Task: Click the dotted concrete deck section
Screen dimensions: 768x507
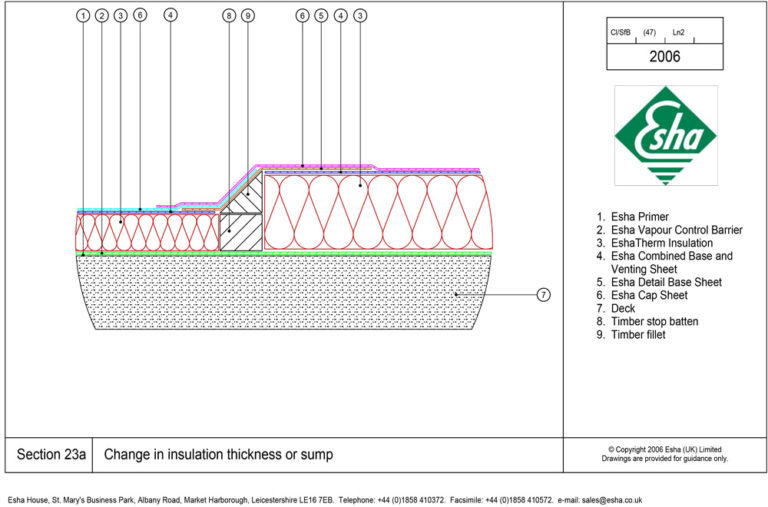Action: [x=284, y=292]
